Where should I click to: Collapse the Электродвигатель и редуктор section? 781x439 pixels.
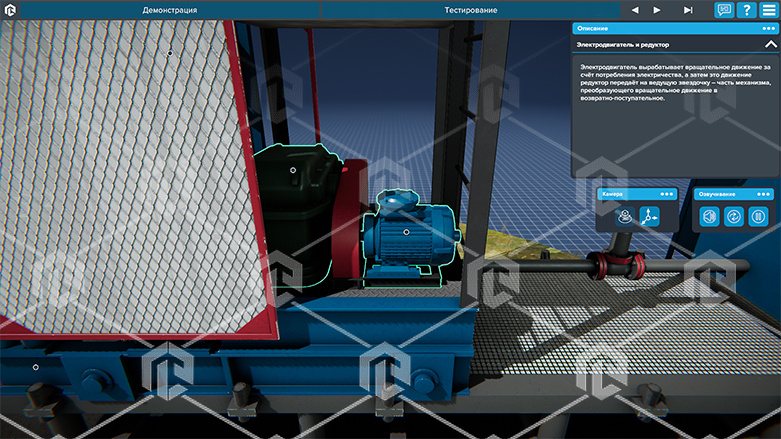pyautogui.click(x=769, y=45)
